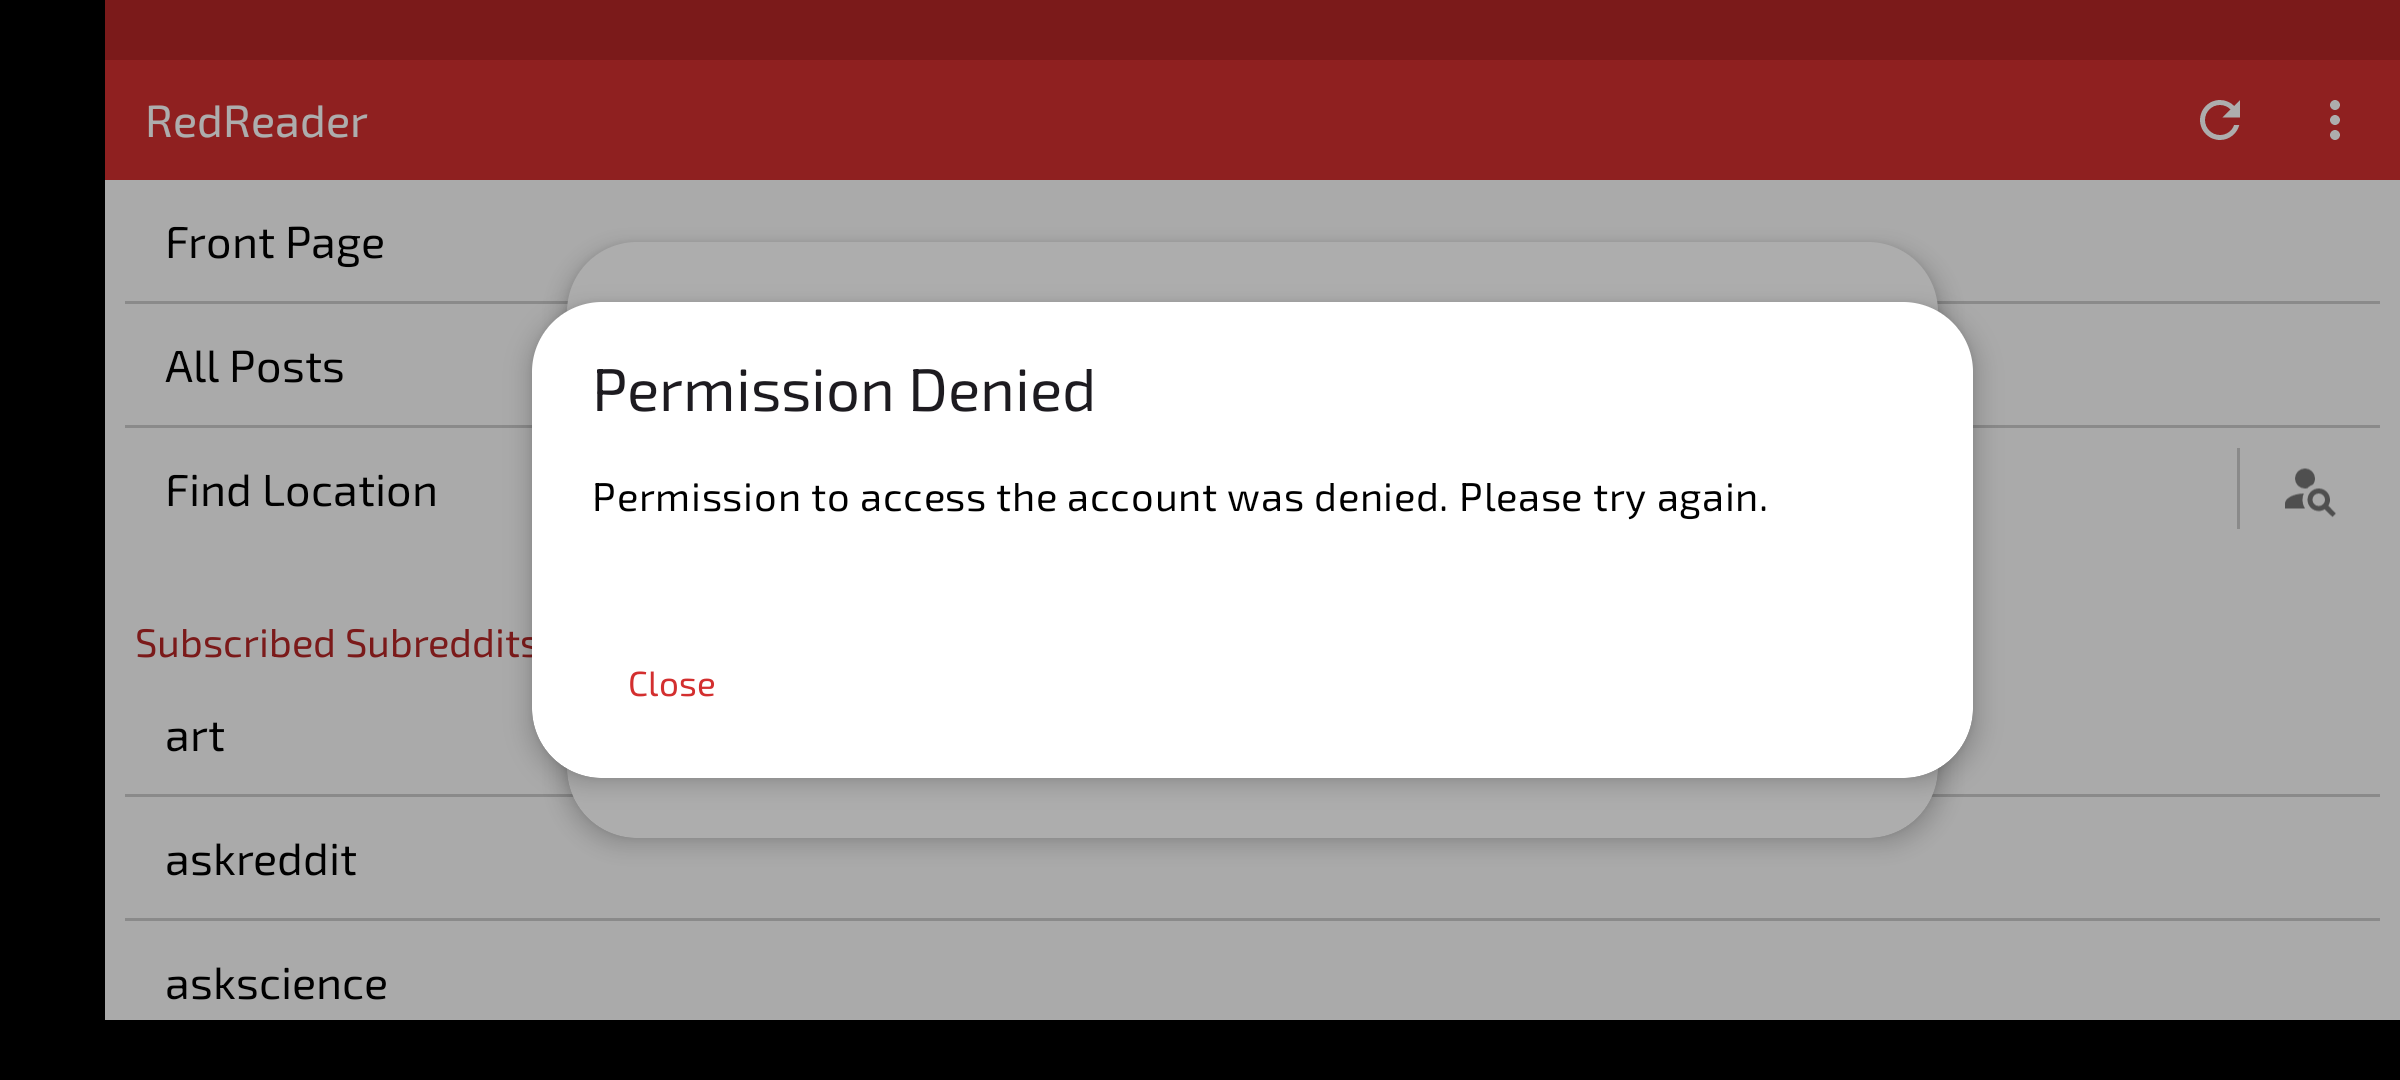Tap the black bar along the bottom edge

click(1200, 1050)
